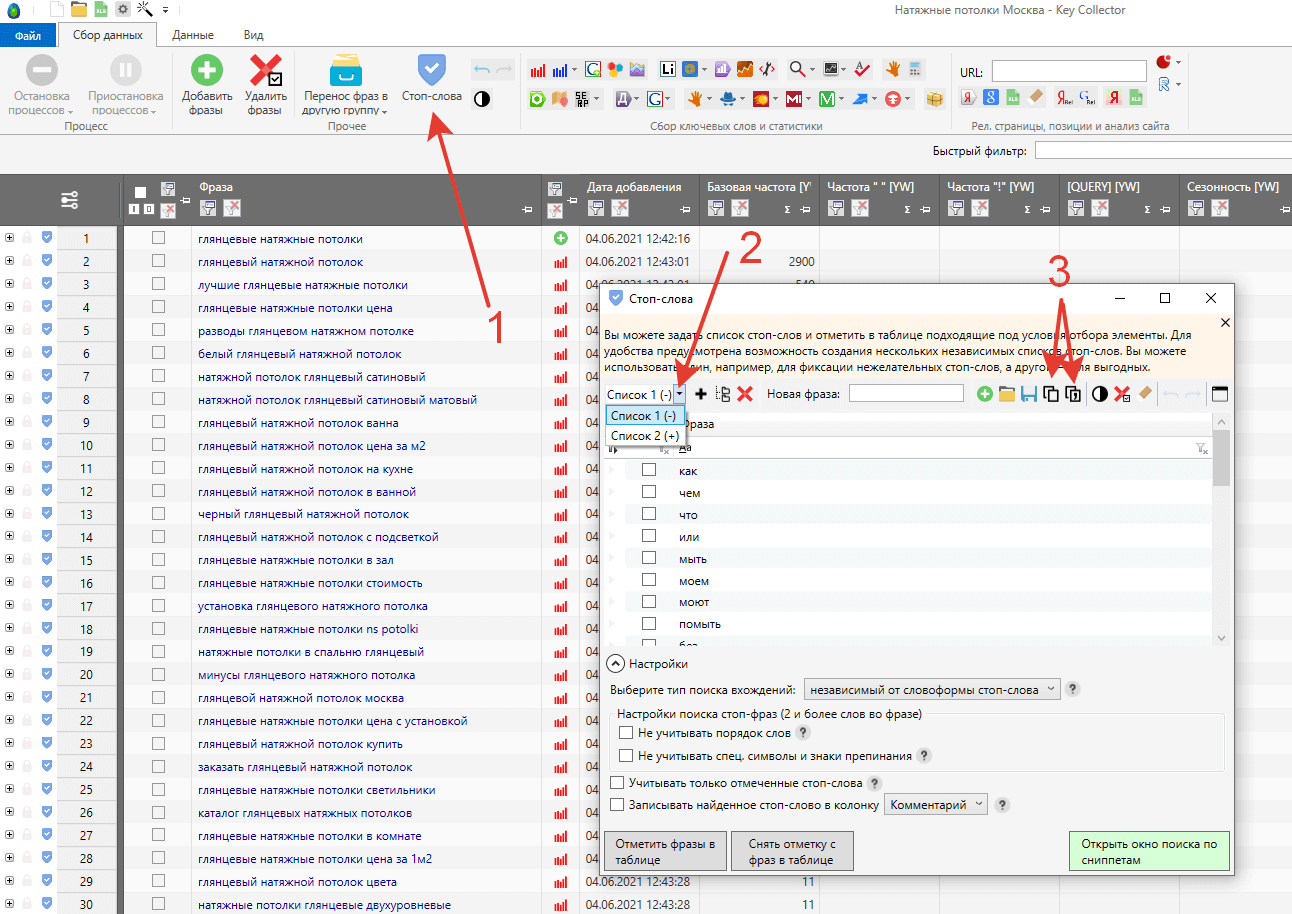1292x914 pixels.
Task: Click 'Снять отметку с фраз в таблице' button
Action: (792, 851)
